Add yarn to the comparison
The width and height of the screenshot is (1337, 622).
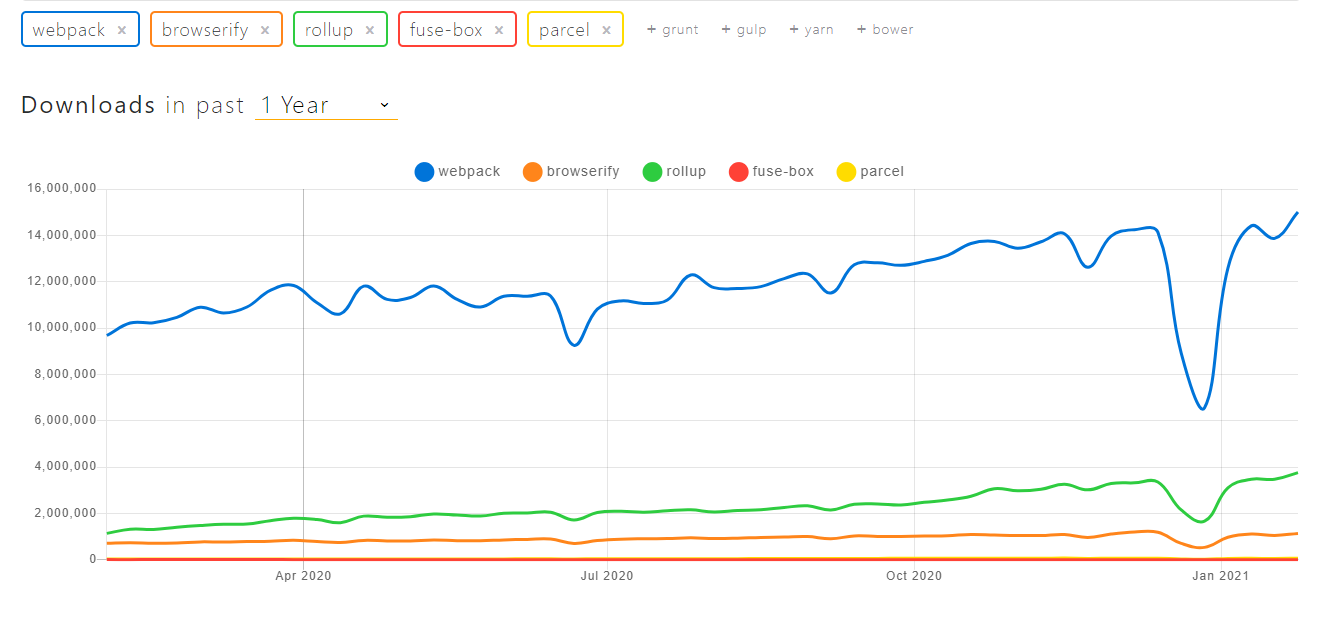(811, 29)
